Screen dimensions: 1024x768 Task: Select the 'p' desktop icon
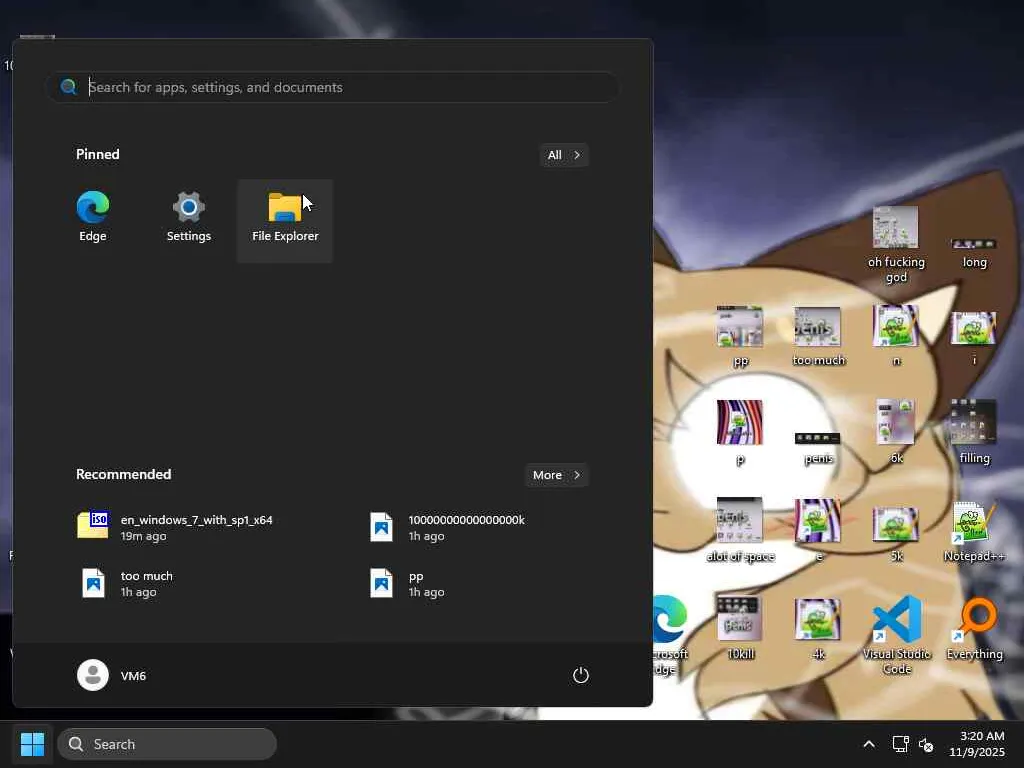[740, 434]
